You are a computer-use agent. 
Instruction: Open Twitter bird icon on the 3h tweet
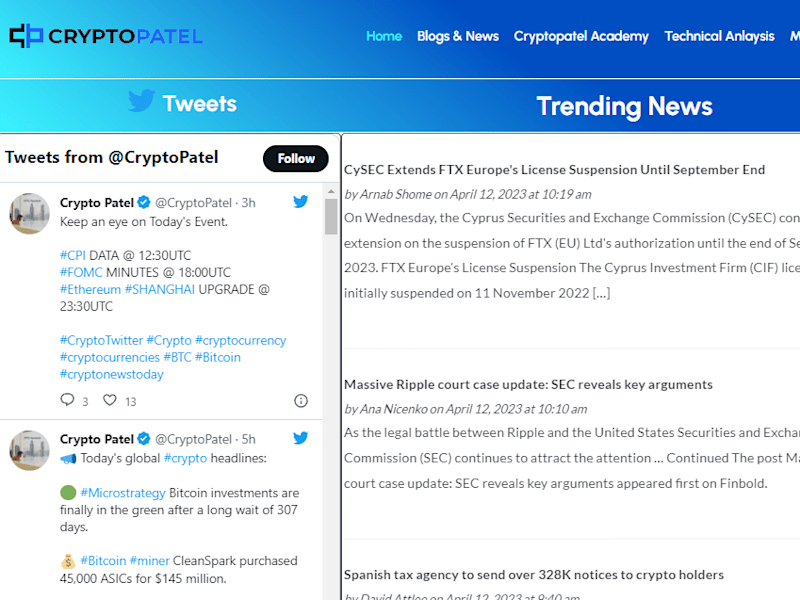[x=301, y=202]
